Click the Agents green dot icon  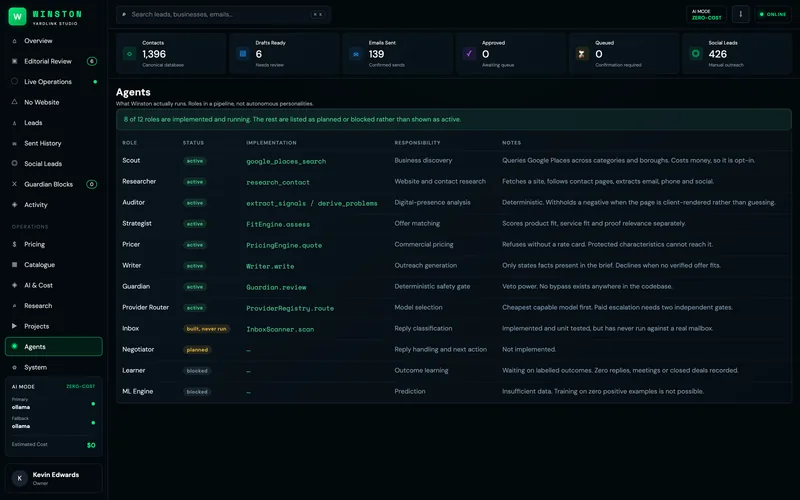[x=14, y=346]
